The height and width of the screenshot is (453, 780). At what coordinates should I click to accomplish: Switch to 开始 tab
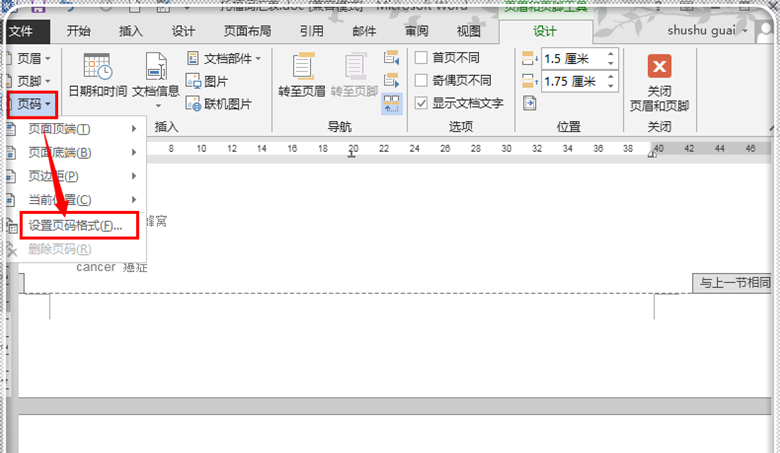79,31
